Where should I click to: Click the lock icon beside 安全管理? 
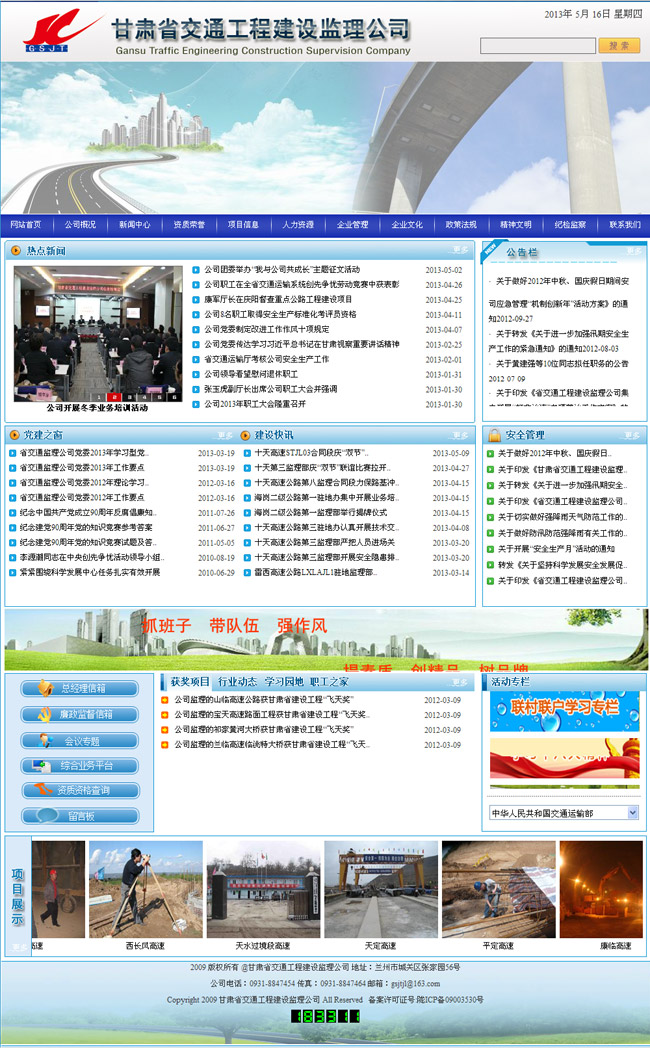click(493, 435)
